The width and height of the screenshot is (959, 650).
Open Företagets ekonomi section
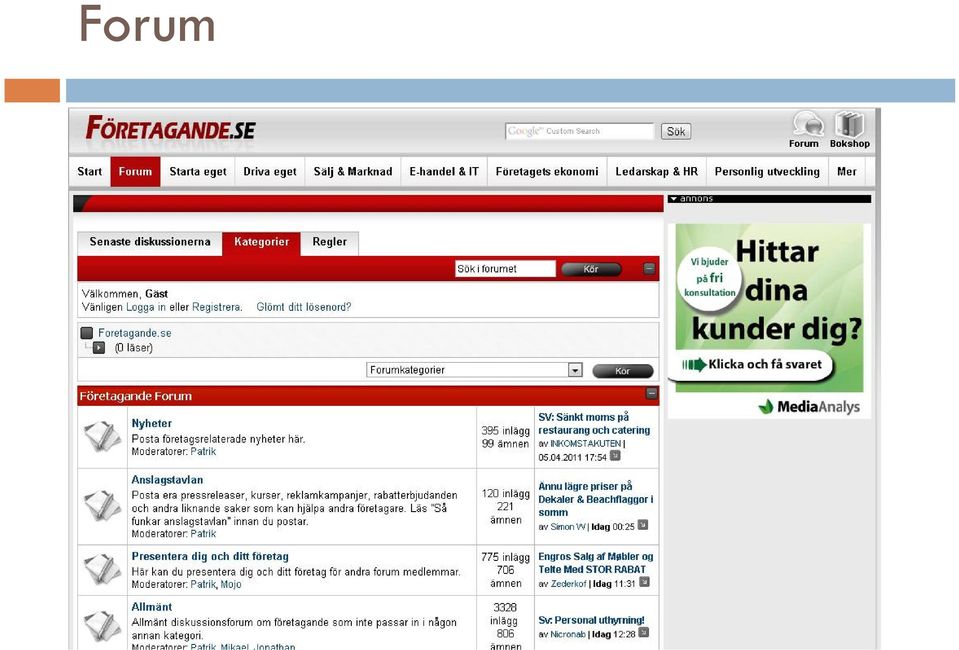[x=547, y=172]
